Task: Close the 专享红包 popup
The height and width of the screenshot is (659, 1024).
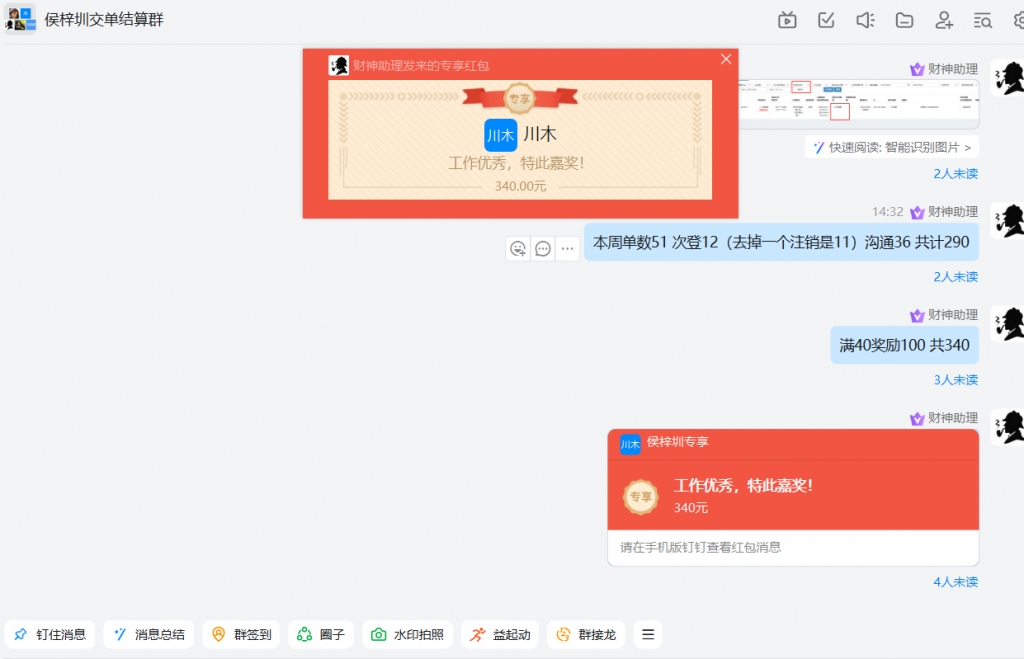Action: click(x=726, y=58)
